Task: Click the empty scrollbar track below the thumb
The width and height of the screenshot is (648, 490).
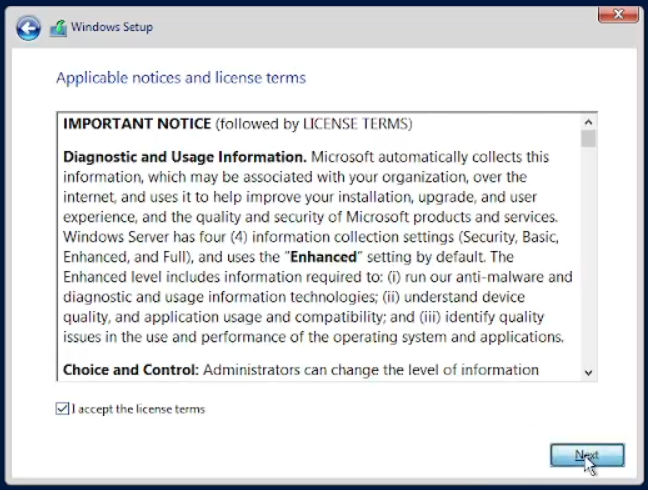Action: [x=588, y=260]
